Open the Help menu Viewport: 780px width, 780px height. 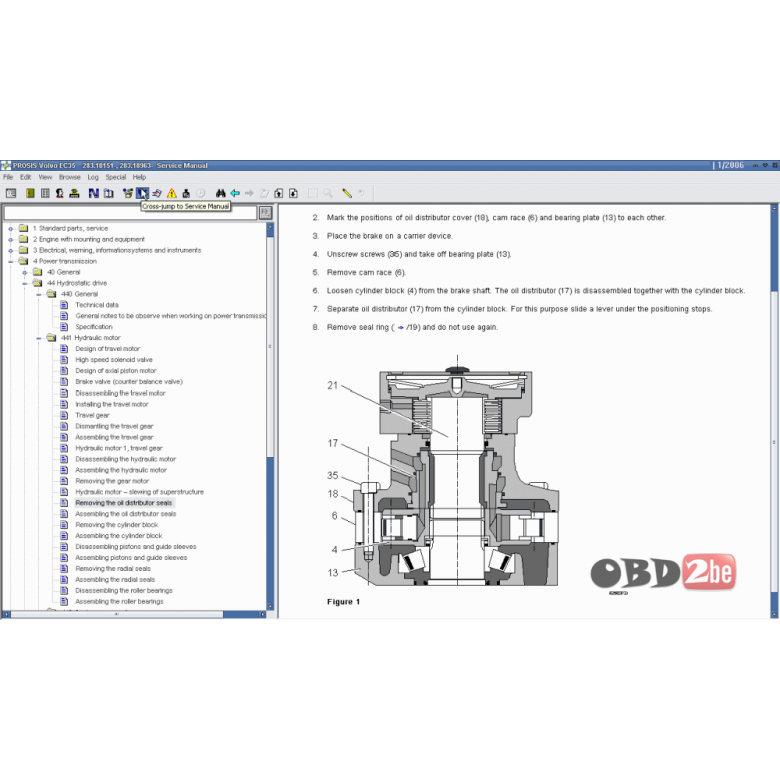[x=139, y=177]
